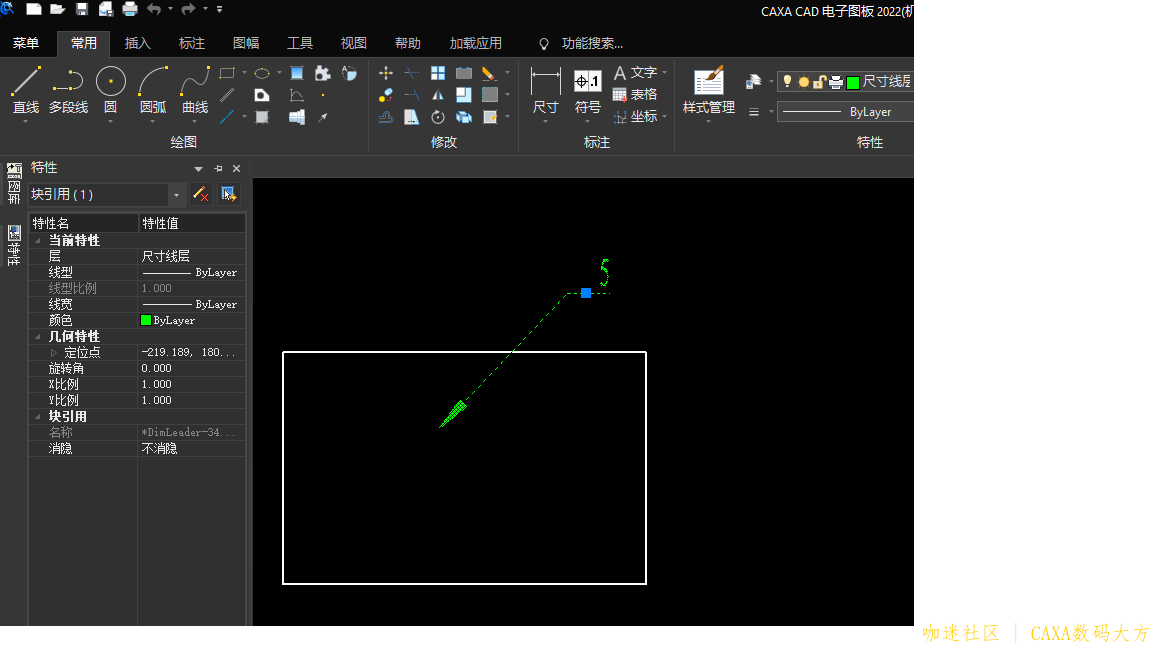Toggle the layer lightbulb on/off icon
Image resolution: width=1152 pixels, height=648 pixels.
coord(787,82)
